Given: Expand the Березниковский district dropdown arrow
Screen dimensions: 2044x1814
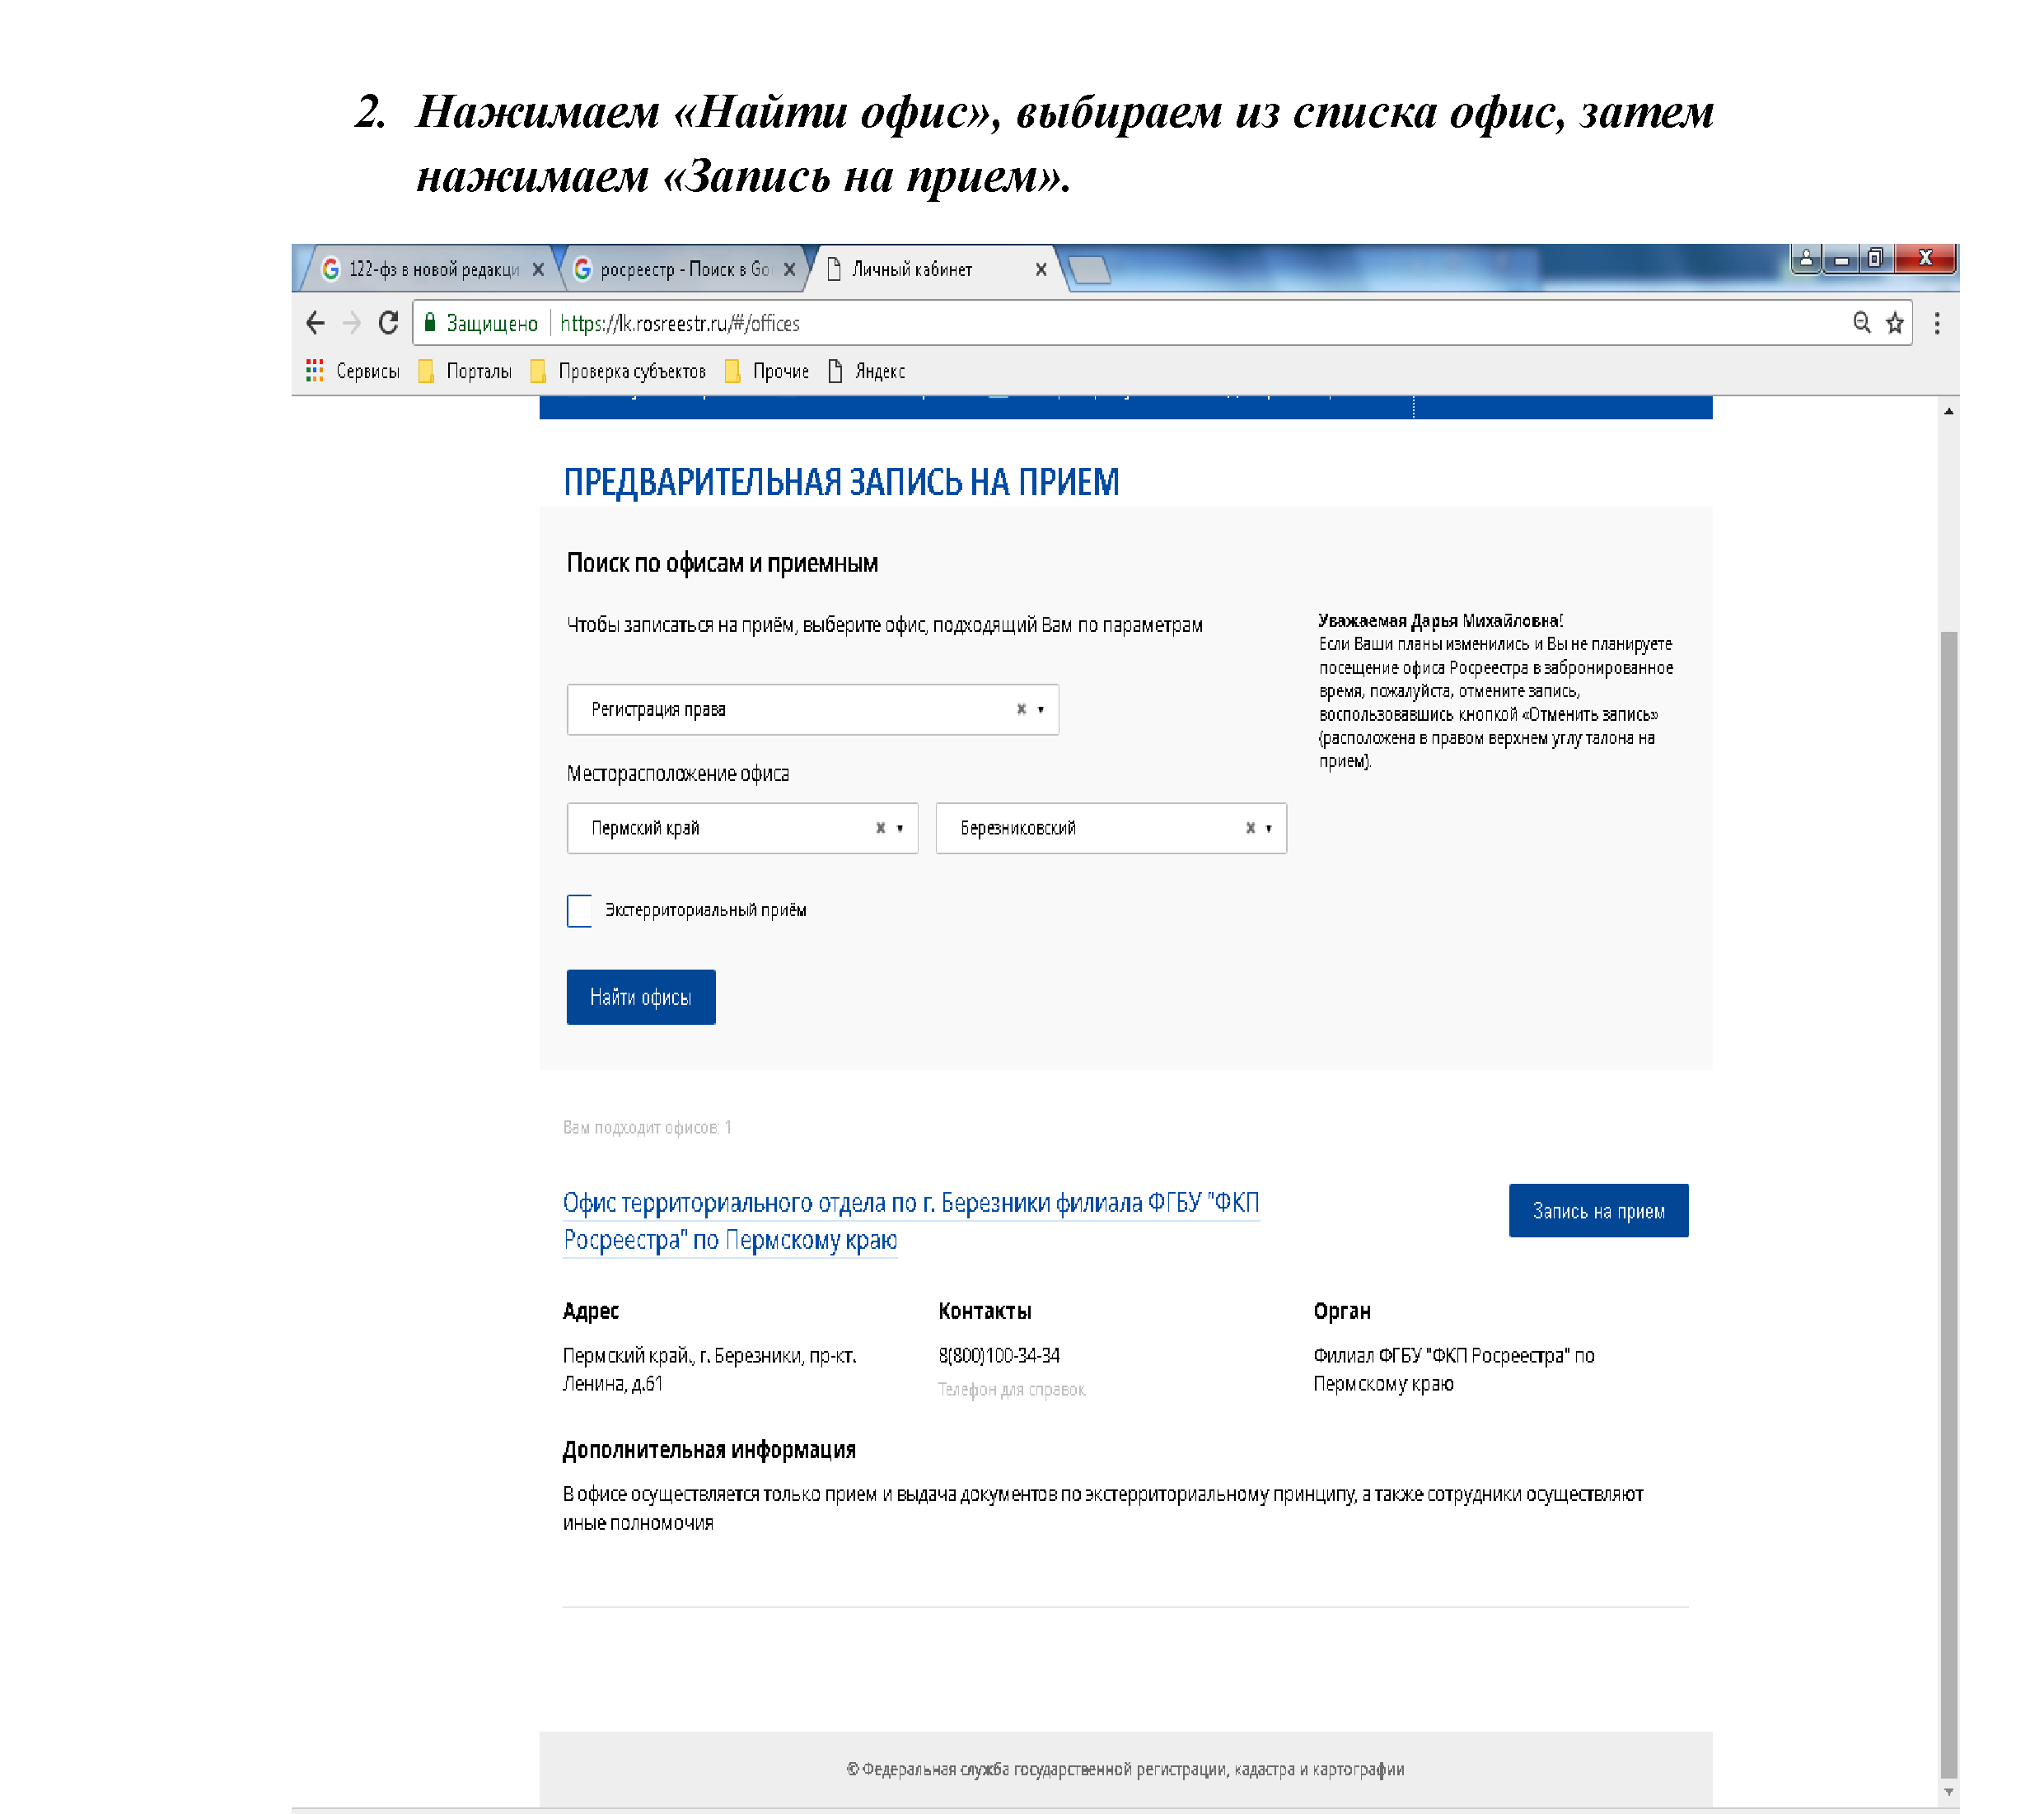Looking at the screenshot, I should point(1269,828).
